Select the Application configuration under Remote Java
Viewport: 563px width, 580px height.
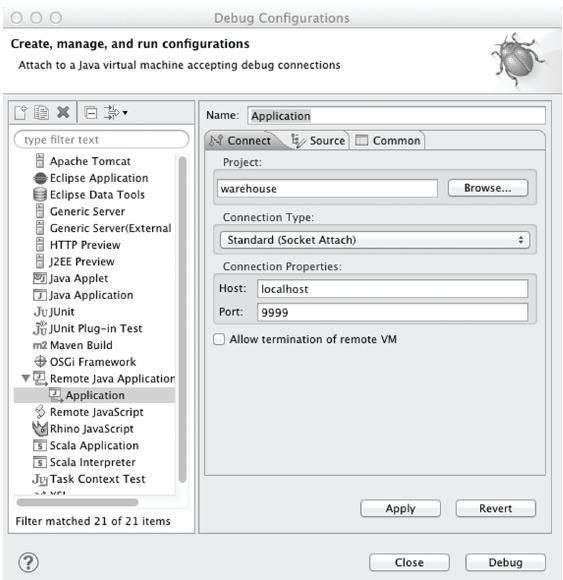pyautogui.click(x=94, y=395)
